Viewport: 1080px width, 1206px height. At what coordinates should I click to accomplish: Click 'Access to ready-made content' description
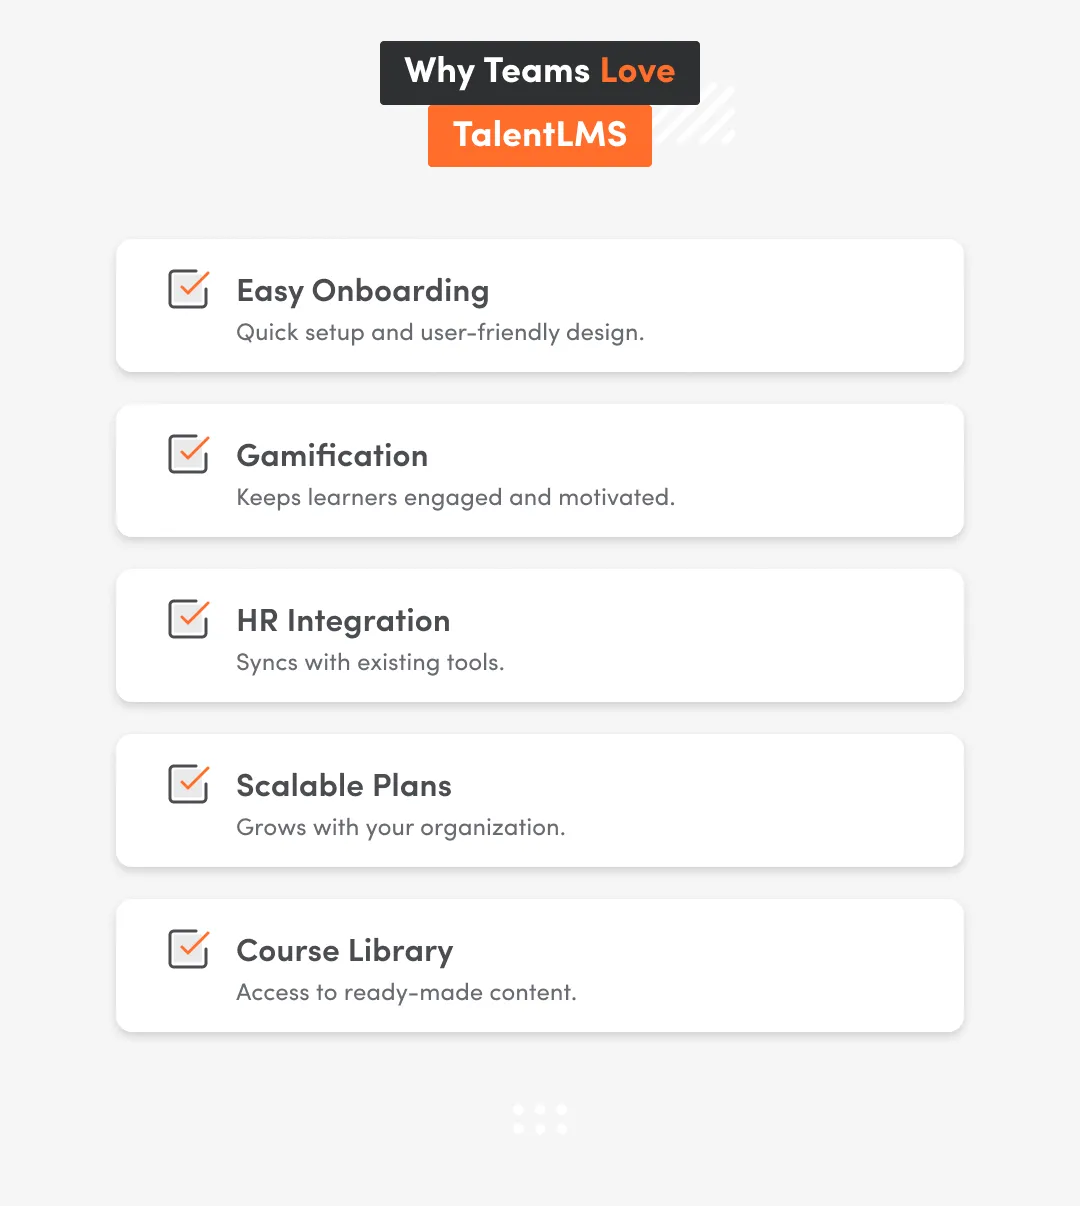click(406, 993)
